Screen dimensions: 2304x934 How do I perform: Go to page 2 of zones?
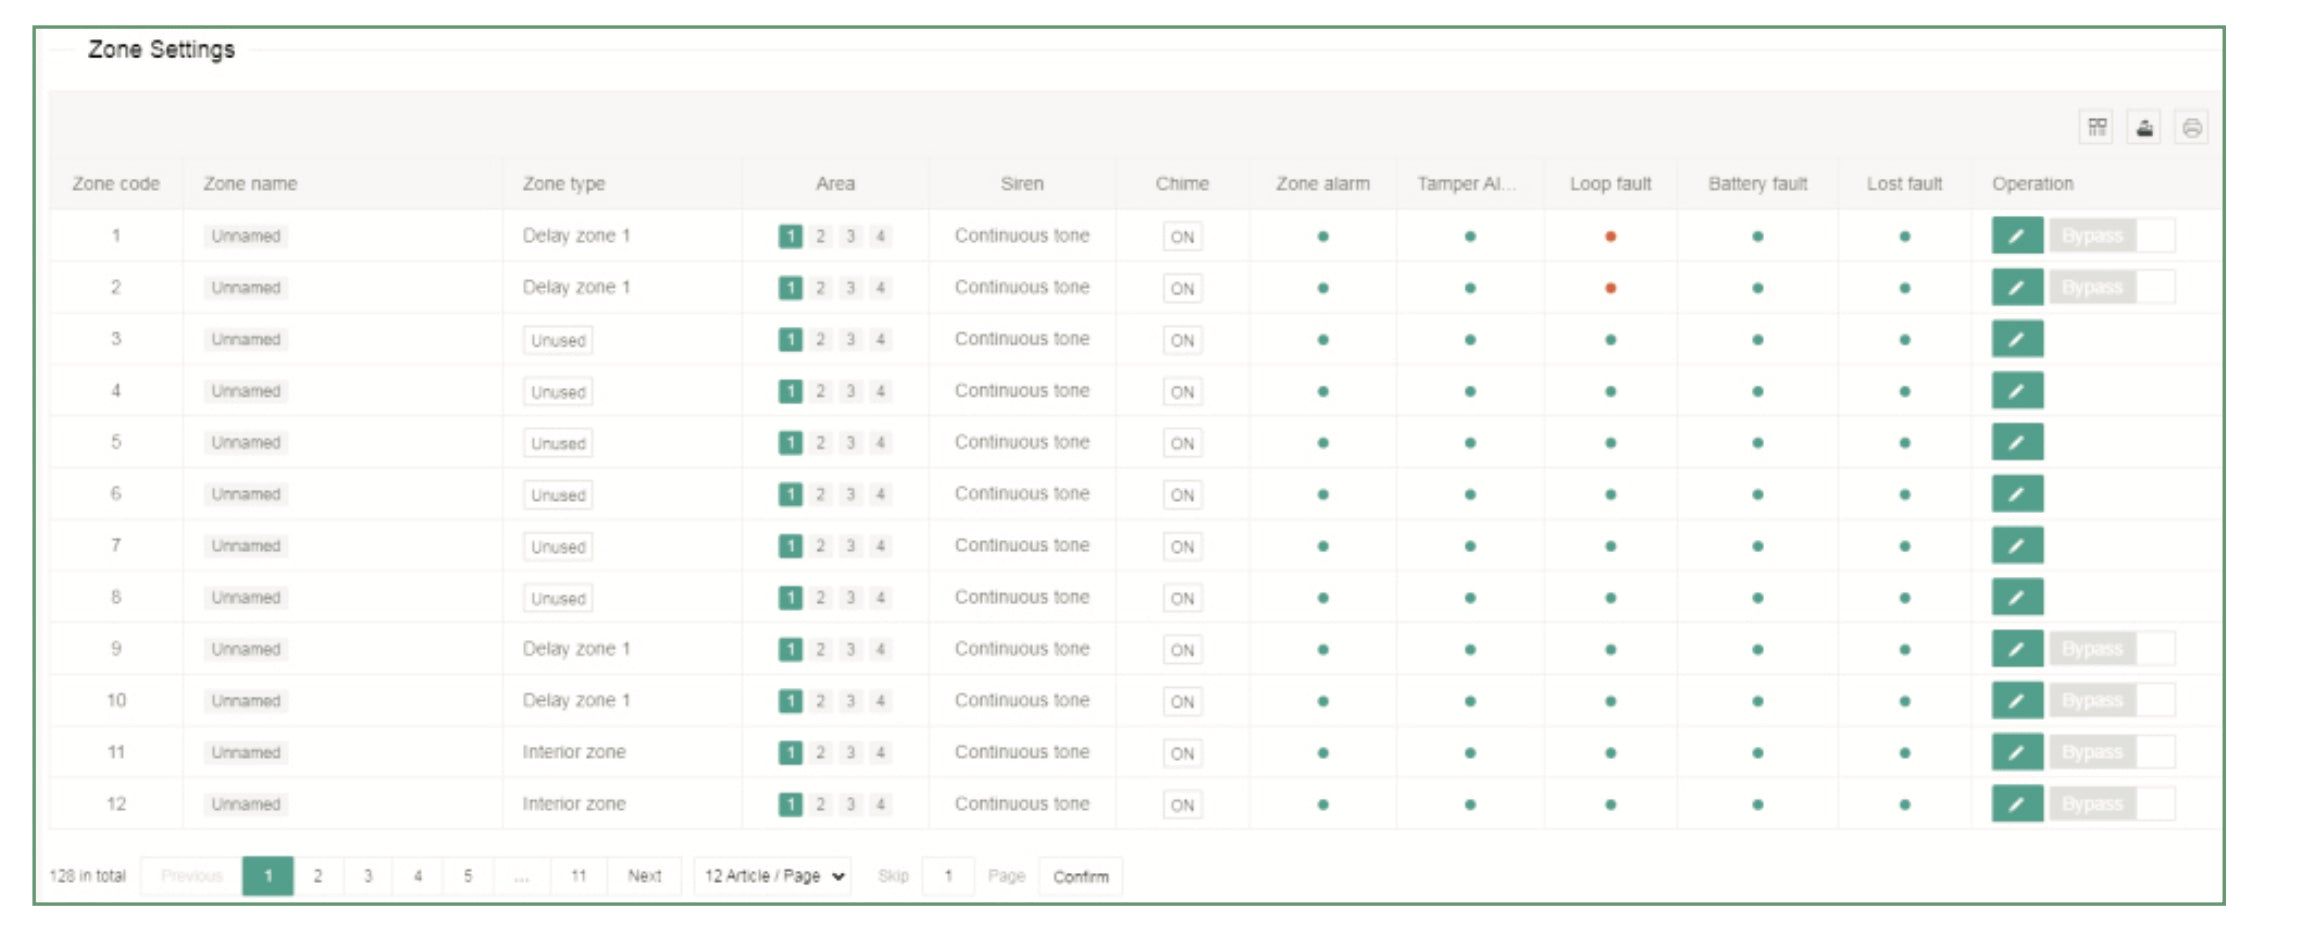pyautogui.click(x=318, y=876)
